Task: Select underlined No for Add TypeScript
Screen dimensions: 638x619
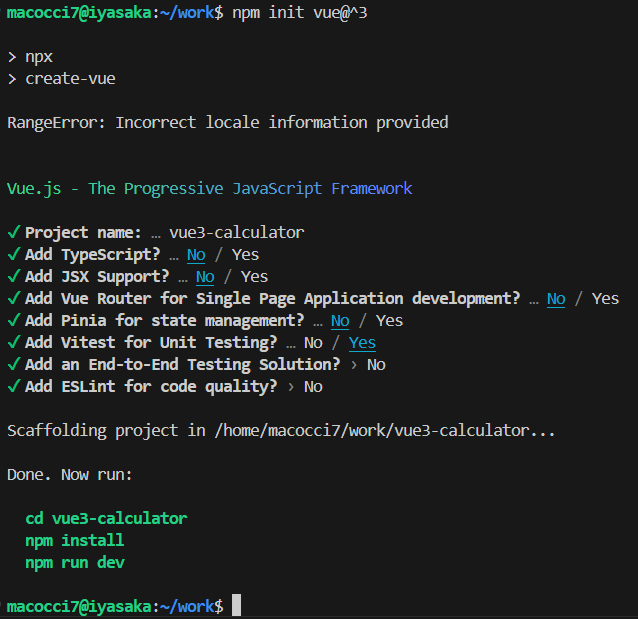Action: pos(196,255)
